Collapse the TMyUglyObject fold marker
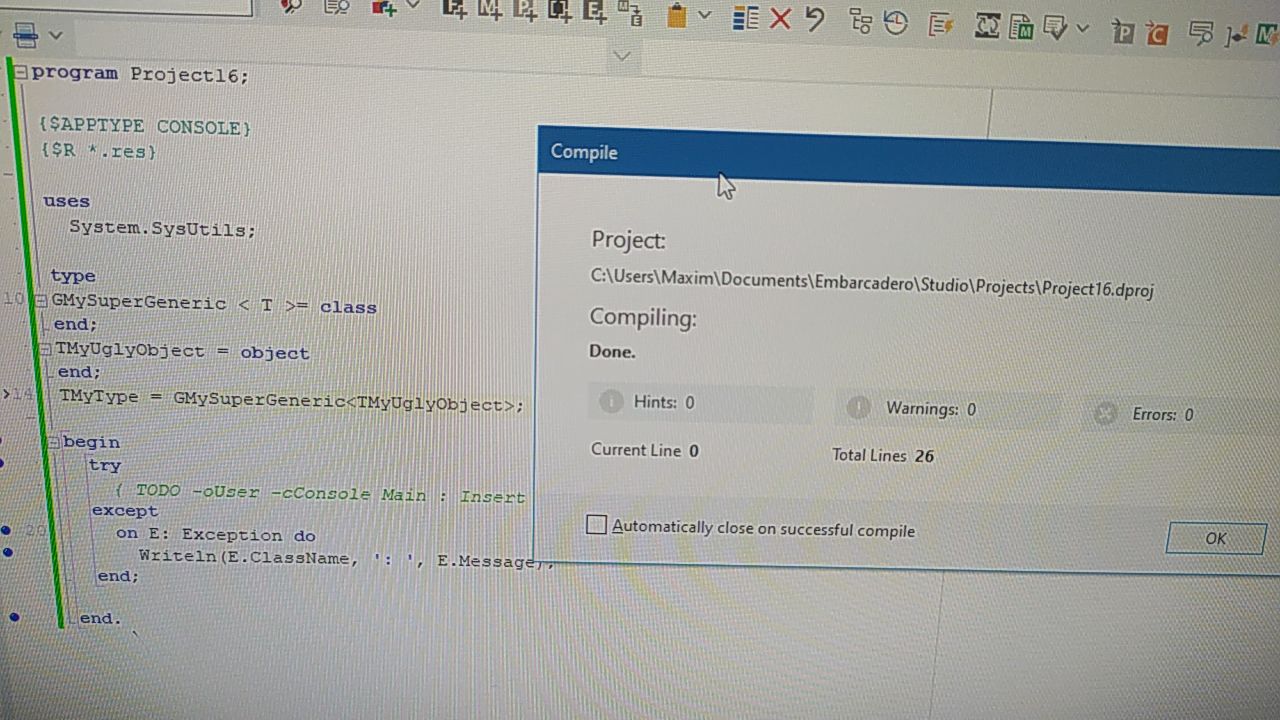 [x=46, y=349]
